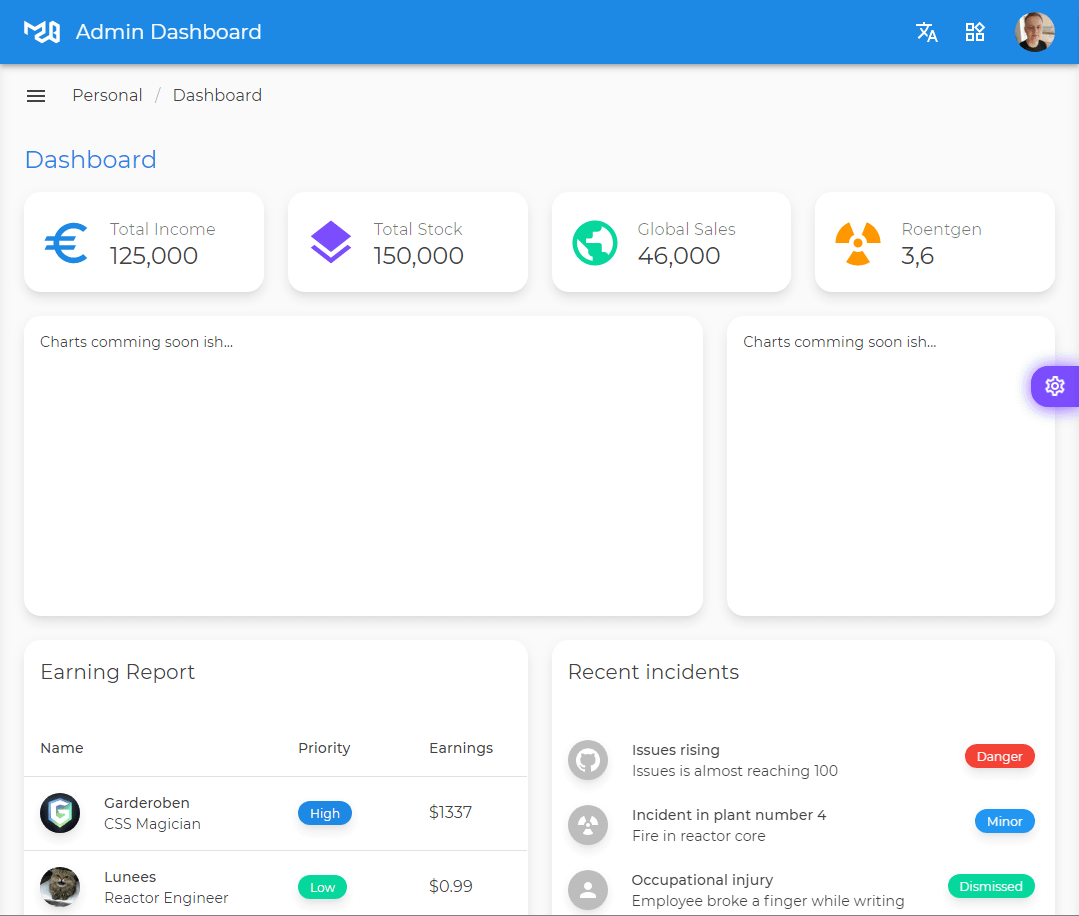Click Garderoben's avatar in Earning Report
1079x916 pixels.
[60, 813]
